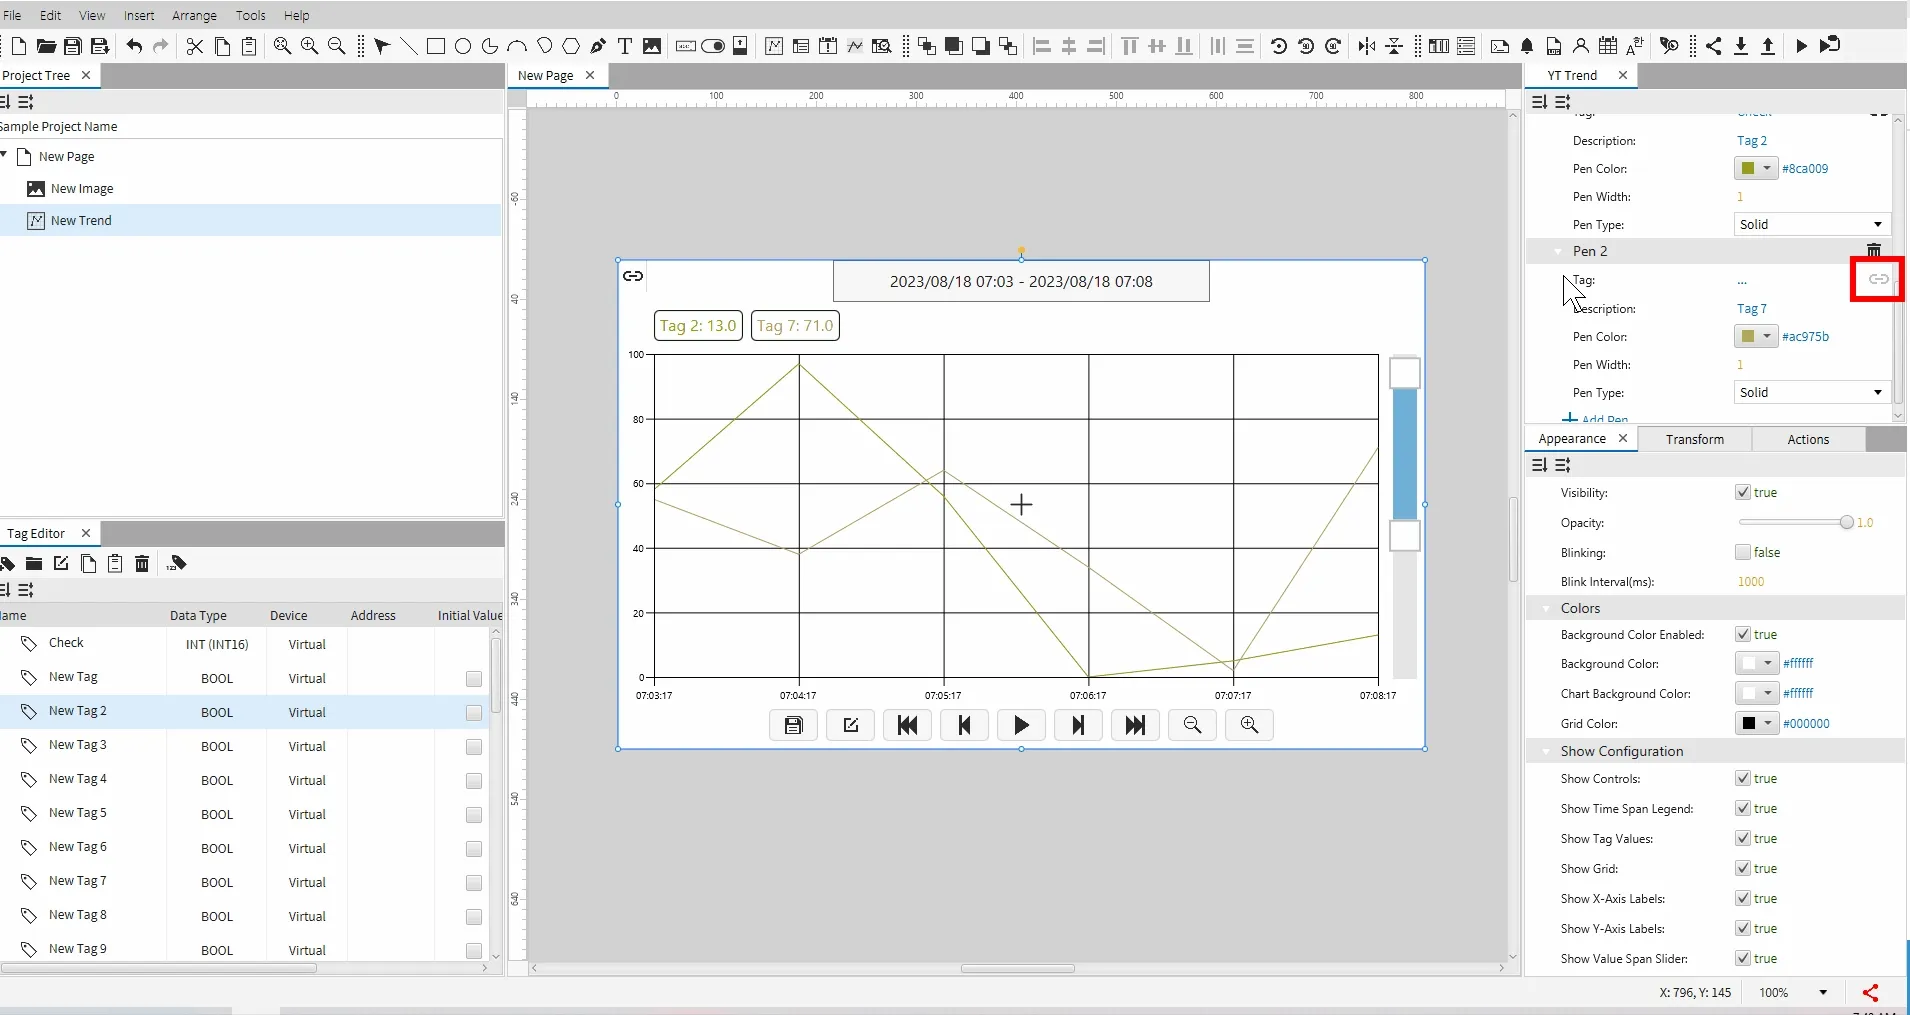Insert an image with the picture tool
Image resolution: width=1910 pixels, height=1015 pixels.
652,46
